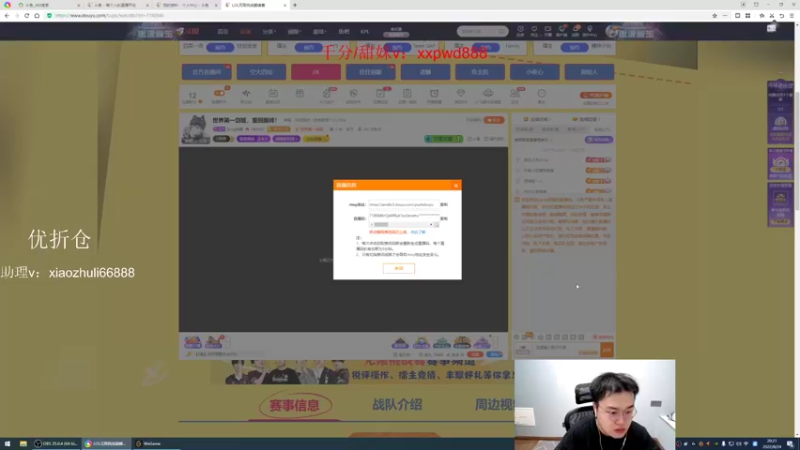The width and height of the screenshot is (800, 450).
Task: Open the OBS app in Windows taskbar
Action: point(56,444)
